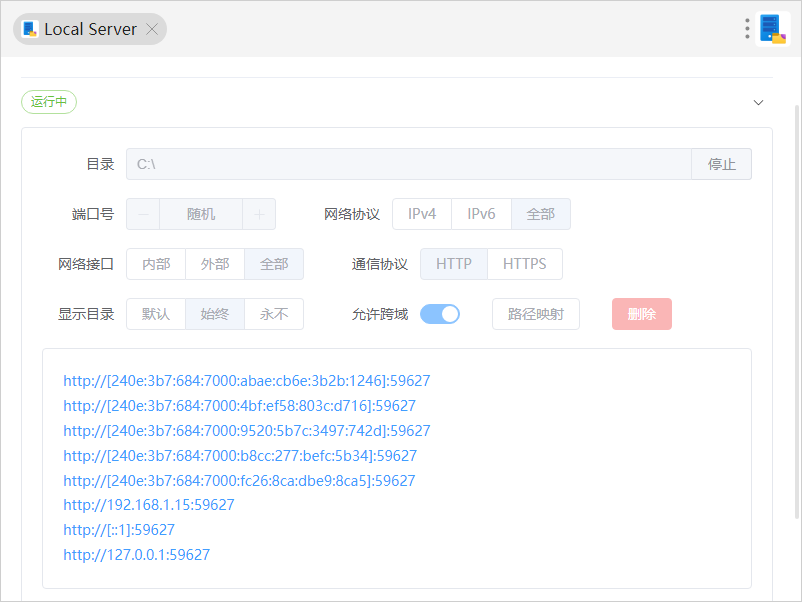Screen dimensions: 802x602
Task: Open the vertical three-dot menu
Action: coord(746,28)
